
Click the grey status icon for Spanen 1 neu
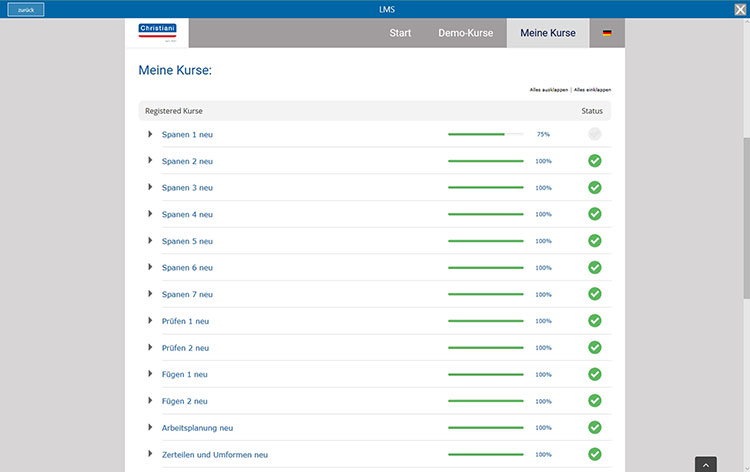click(x=595, y=134)
